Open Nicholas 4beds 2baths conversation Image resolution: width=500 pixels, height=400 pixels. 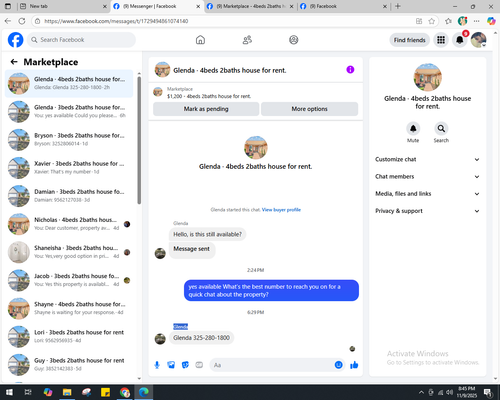[x=69, y=224]
